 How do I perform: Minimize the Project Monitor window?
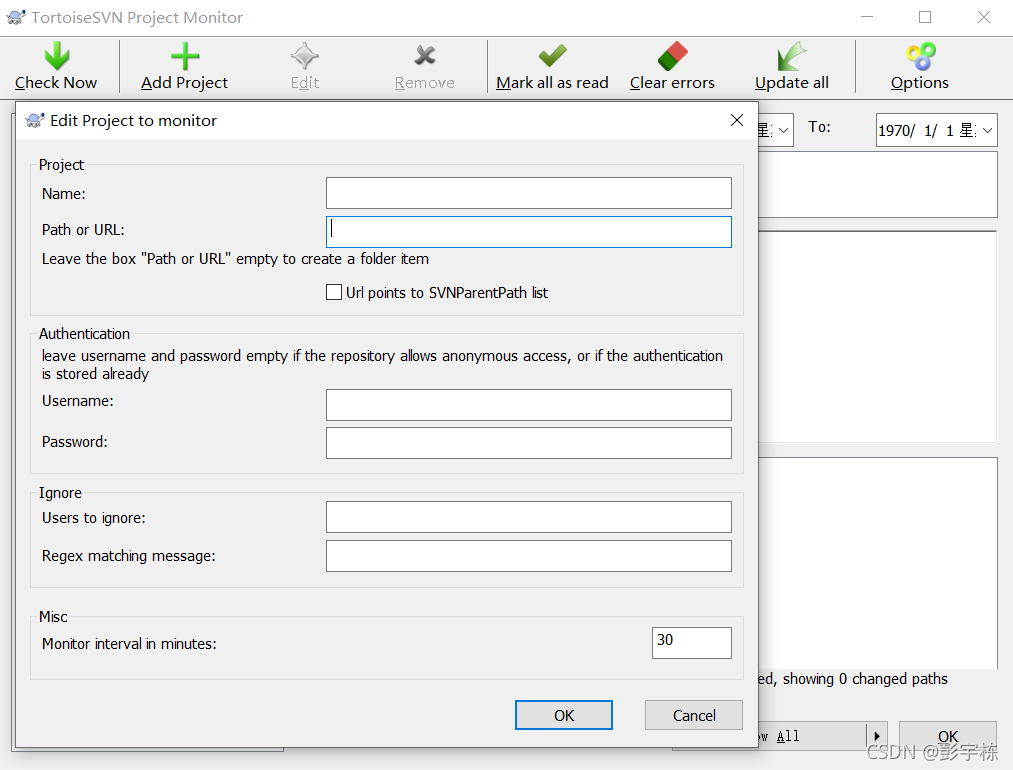click(x=867, y=17)
